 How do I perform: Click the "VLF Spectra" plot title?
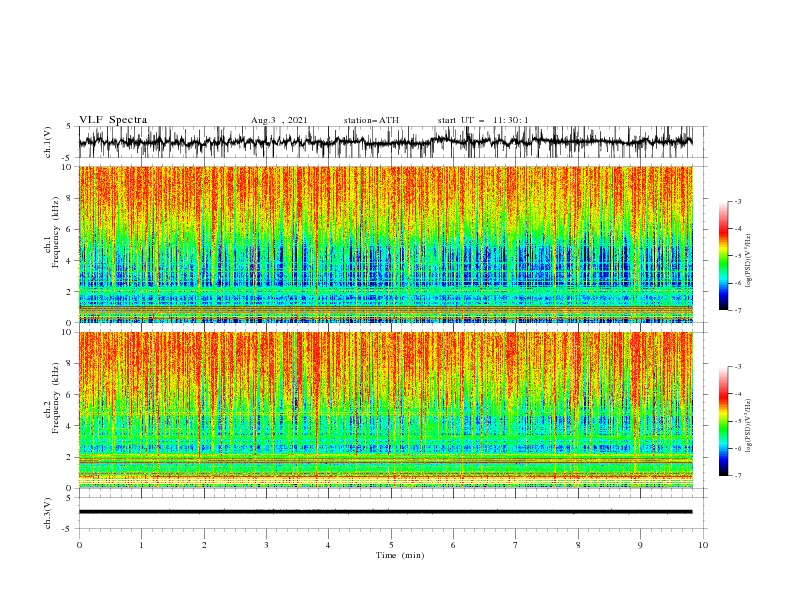click(x=113, y=120)
